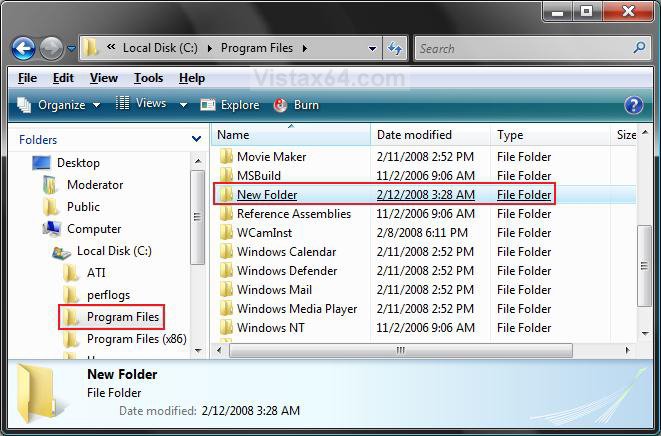Viewport: 661px width, 436px height.
Task: Refresh the folder view
Action: tap(395, 48)
